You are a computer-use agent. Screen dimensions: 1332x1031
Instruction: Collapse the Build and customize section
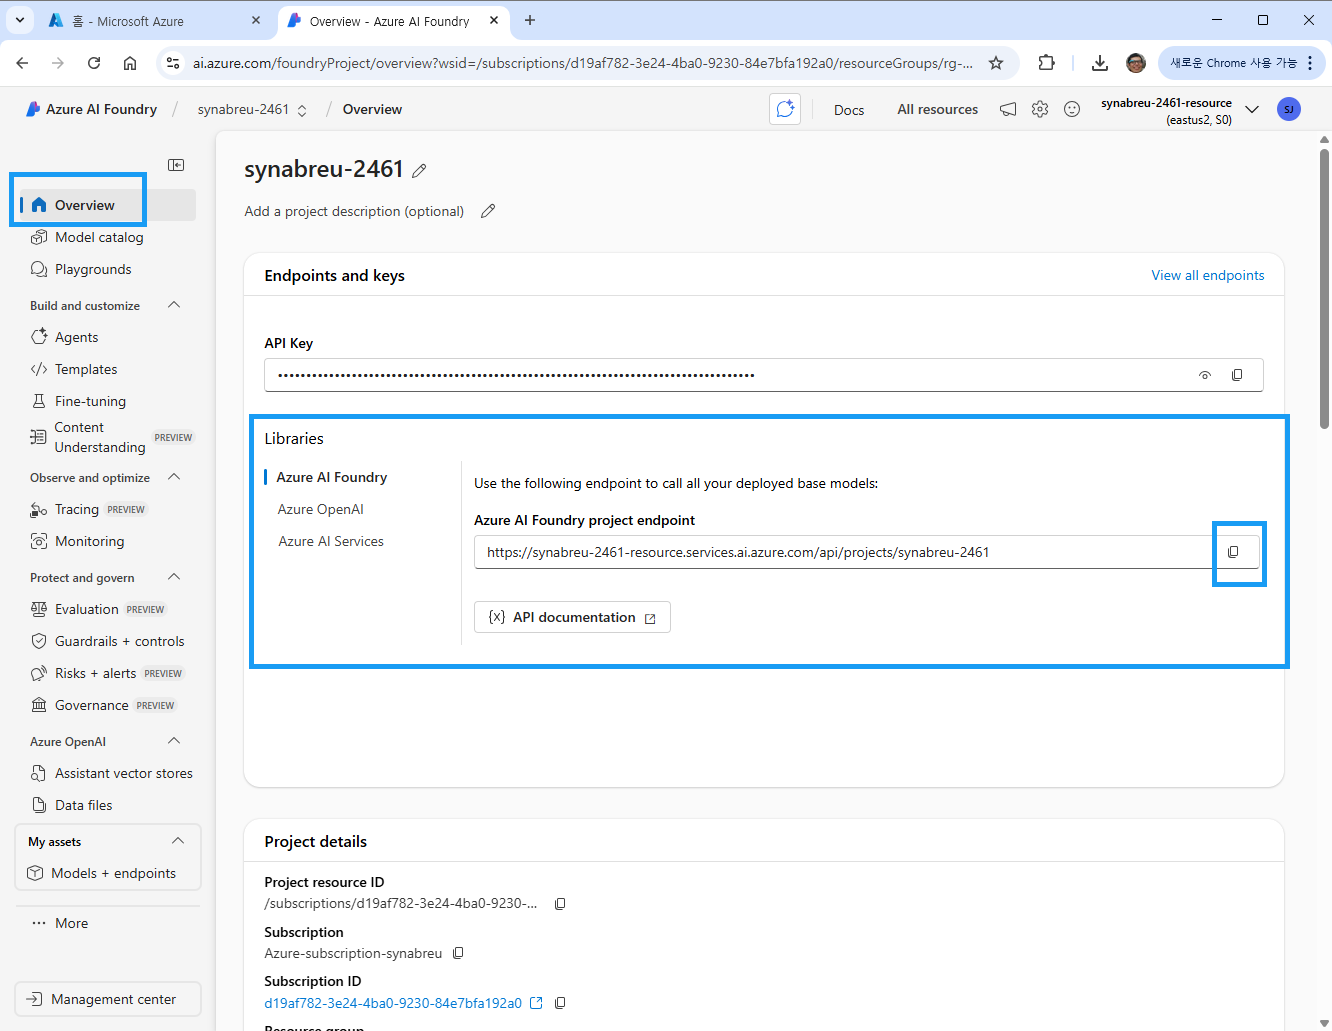[174, 305]
